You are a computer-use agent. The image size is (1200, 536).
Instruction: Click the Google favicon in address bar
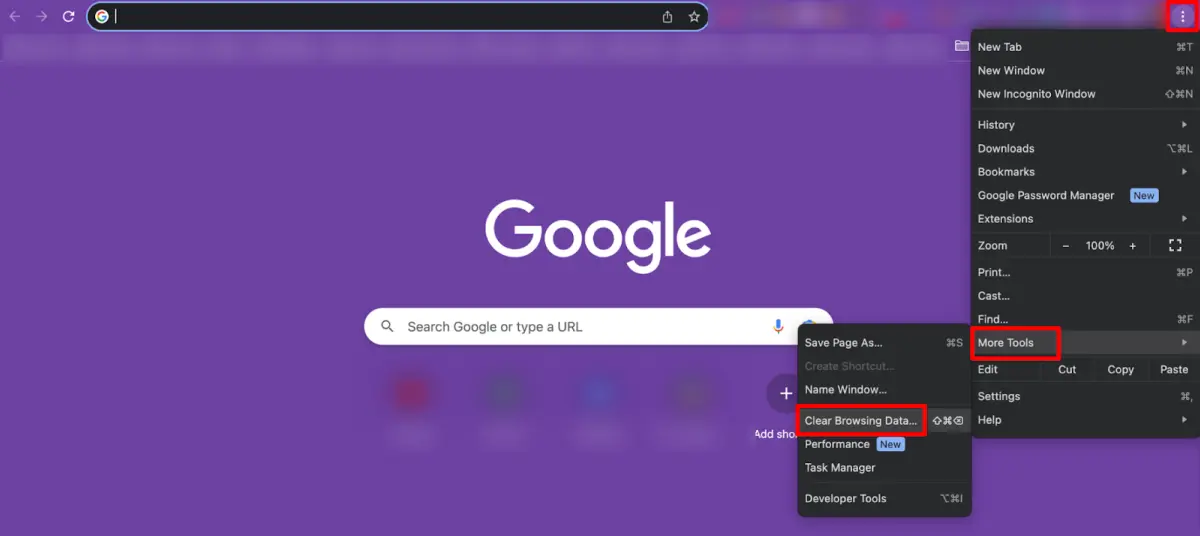[x=101, y=16]
